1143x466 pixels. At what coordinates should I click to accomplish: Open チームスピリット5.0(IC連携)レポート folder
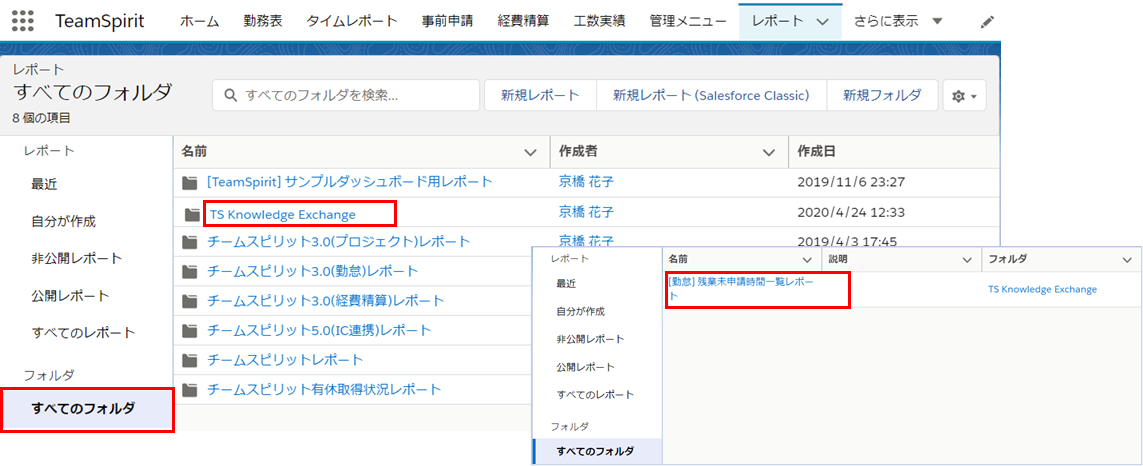tap(319, 330)
